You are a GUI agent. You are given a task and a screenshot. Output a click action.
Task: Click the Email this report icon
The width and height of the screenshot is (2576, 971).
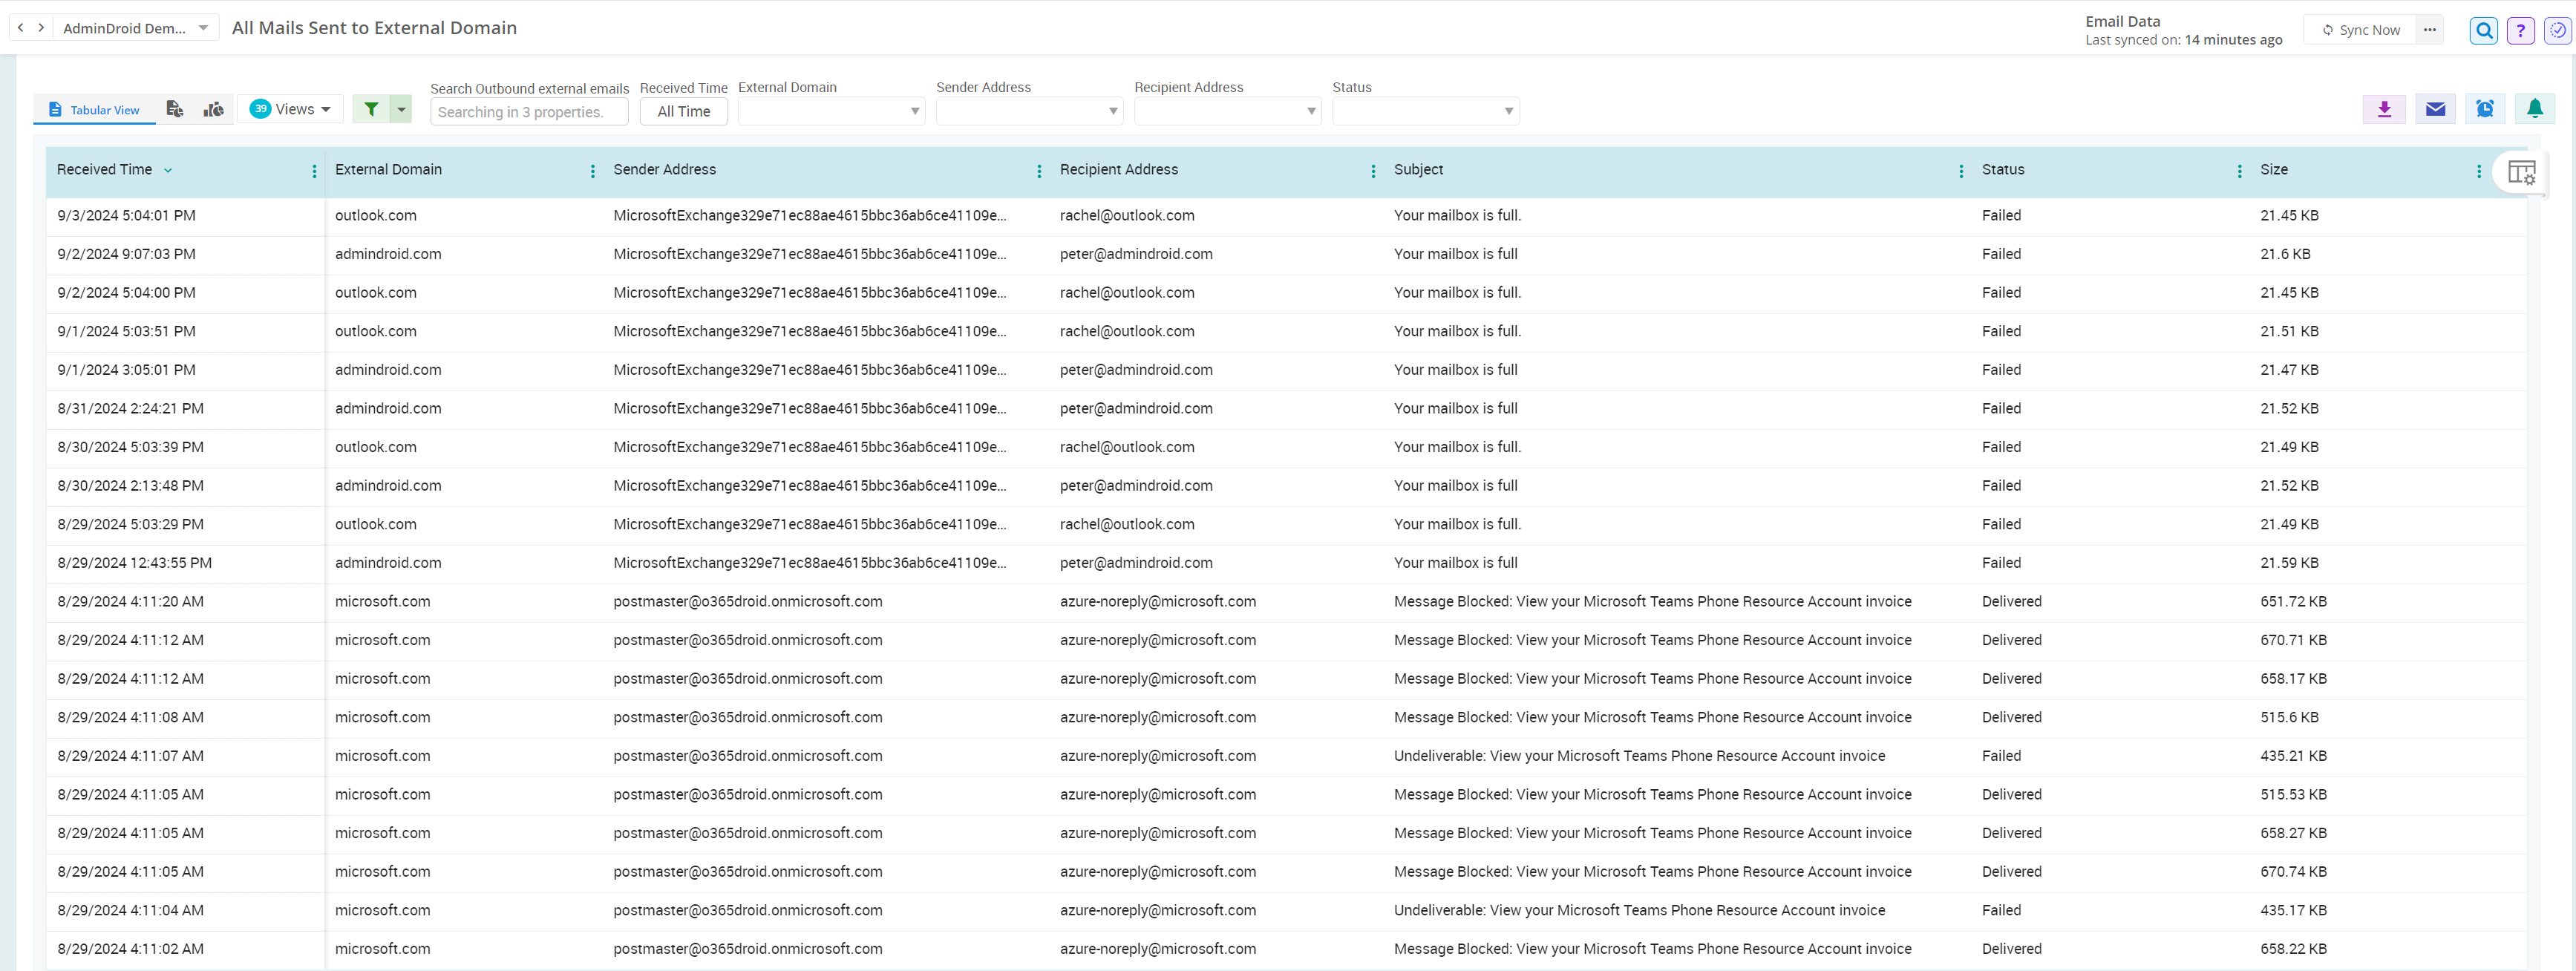click(2436, 109)
